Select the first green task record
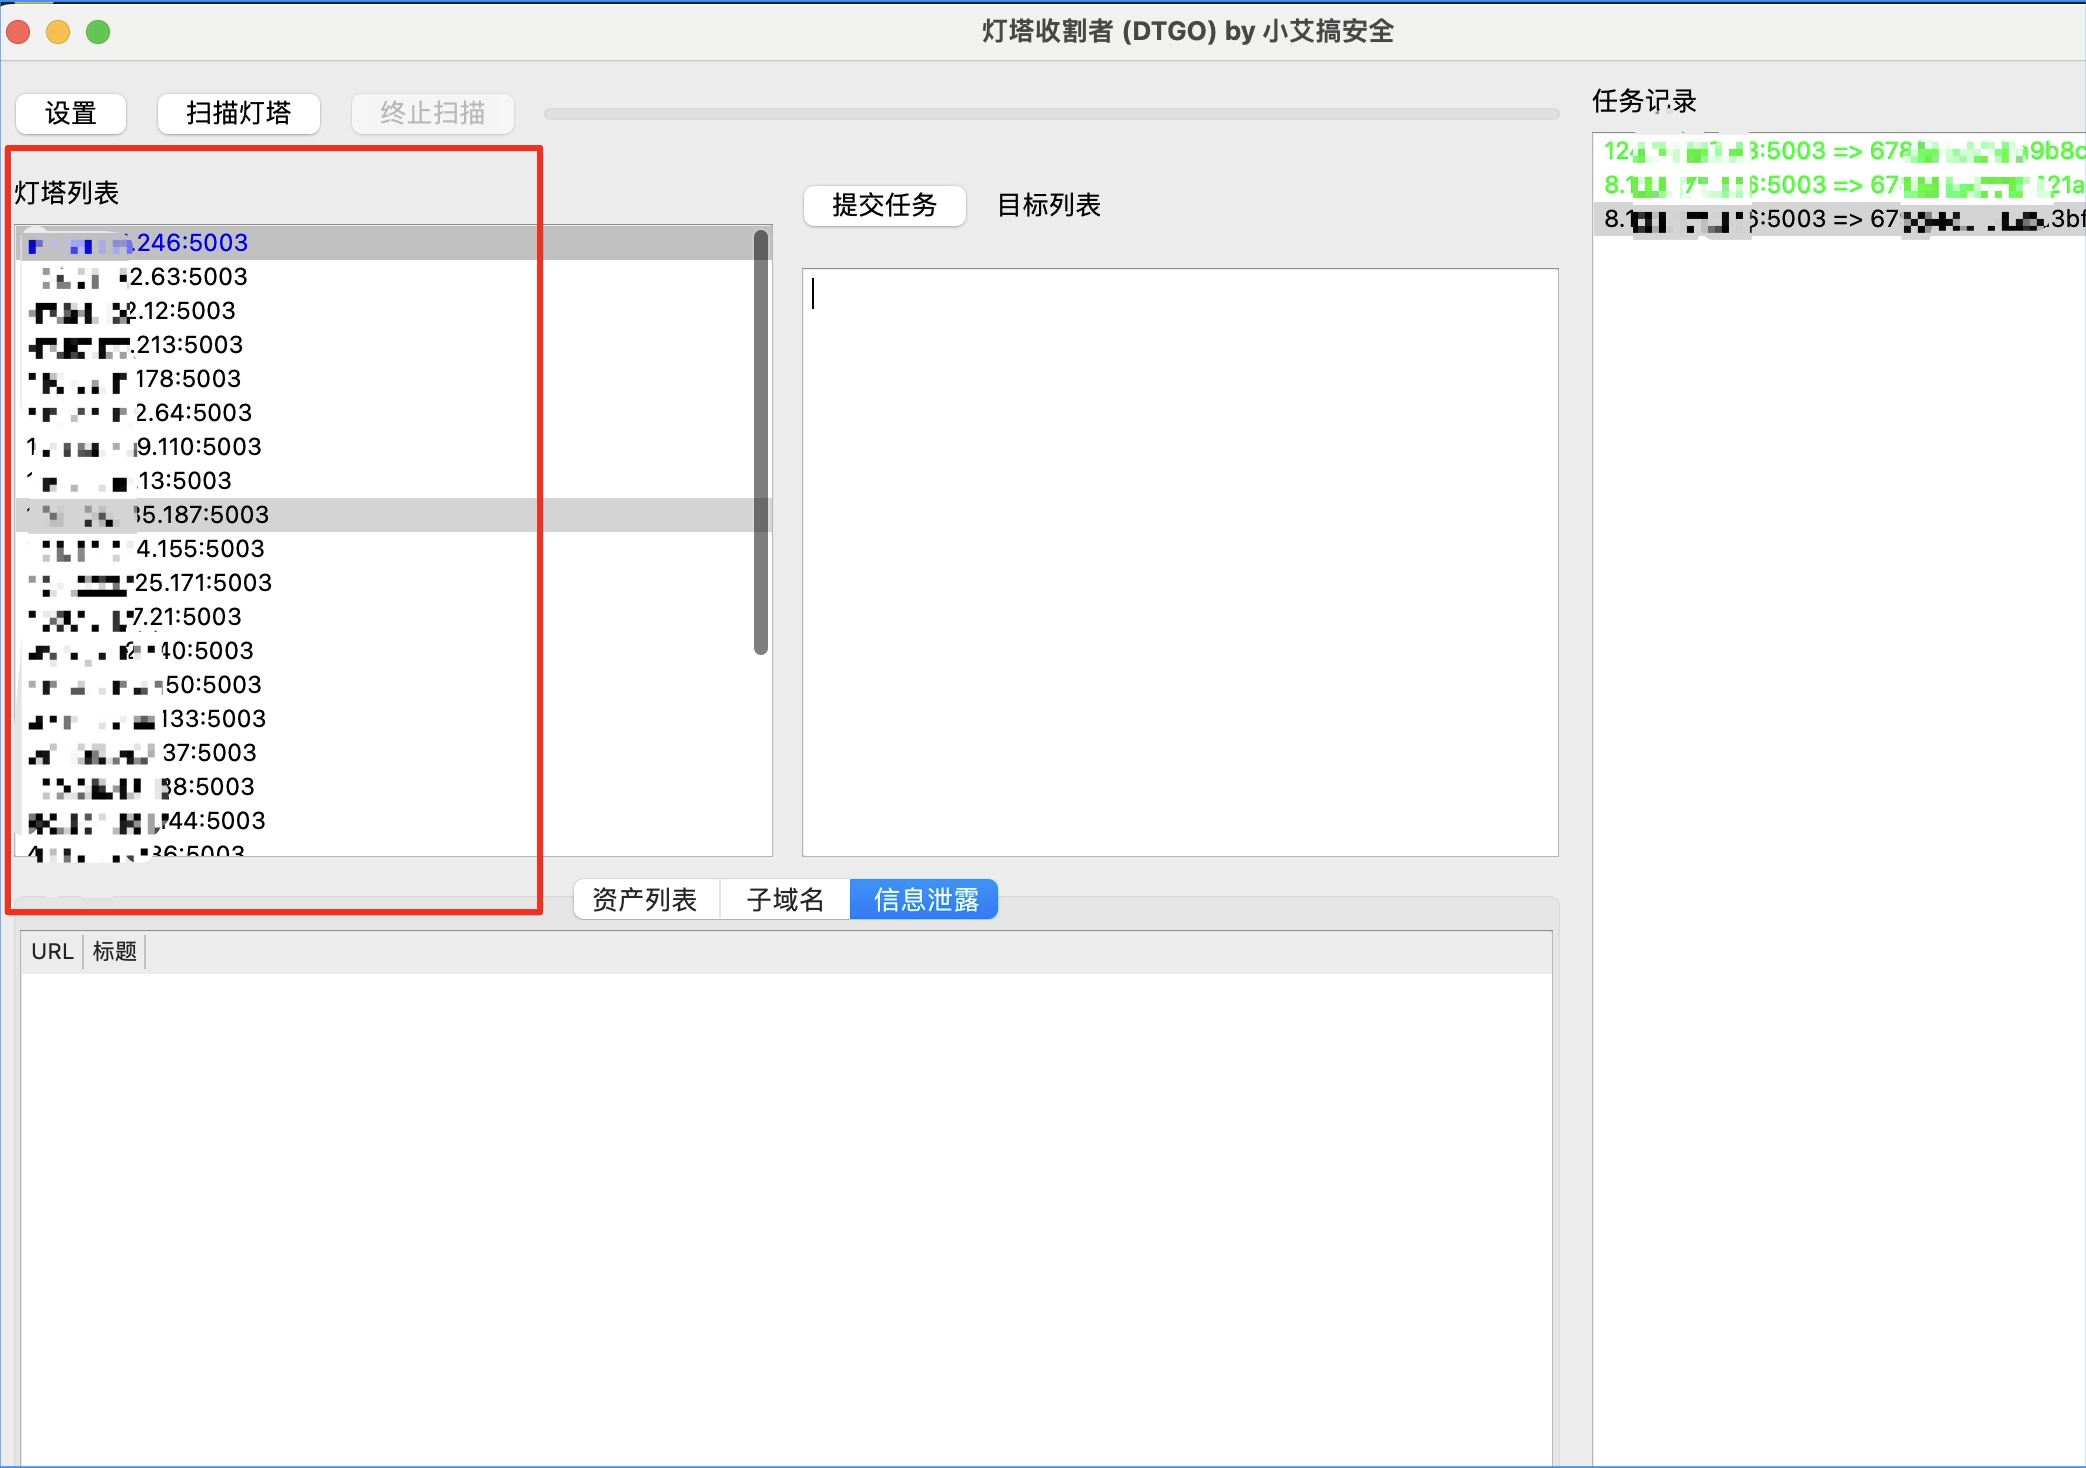Viewport: 2086px width, 1468px height. tap(1840, 151)
